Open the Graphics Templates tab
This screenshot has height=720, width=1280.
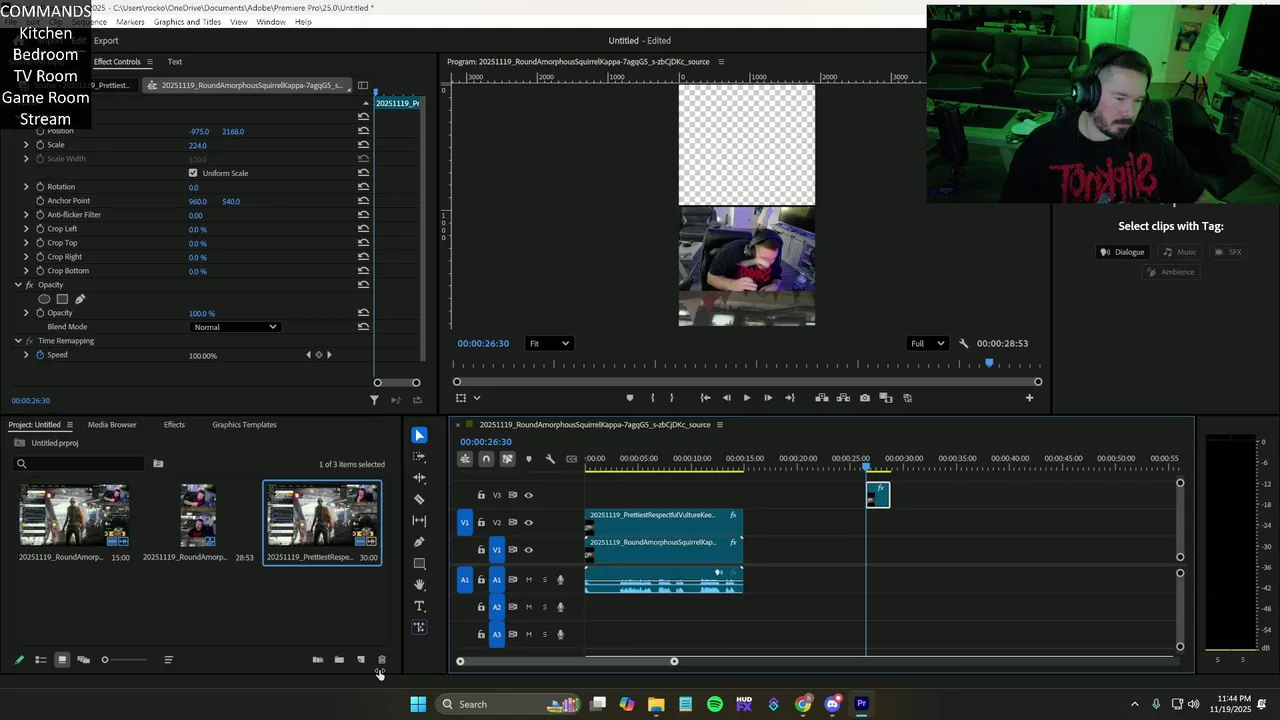244,425
